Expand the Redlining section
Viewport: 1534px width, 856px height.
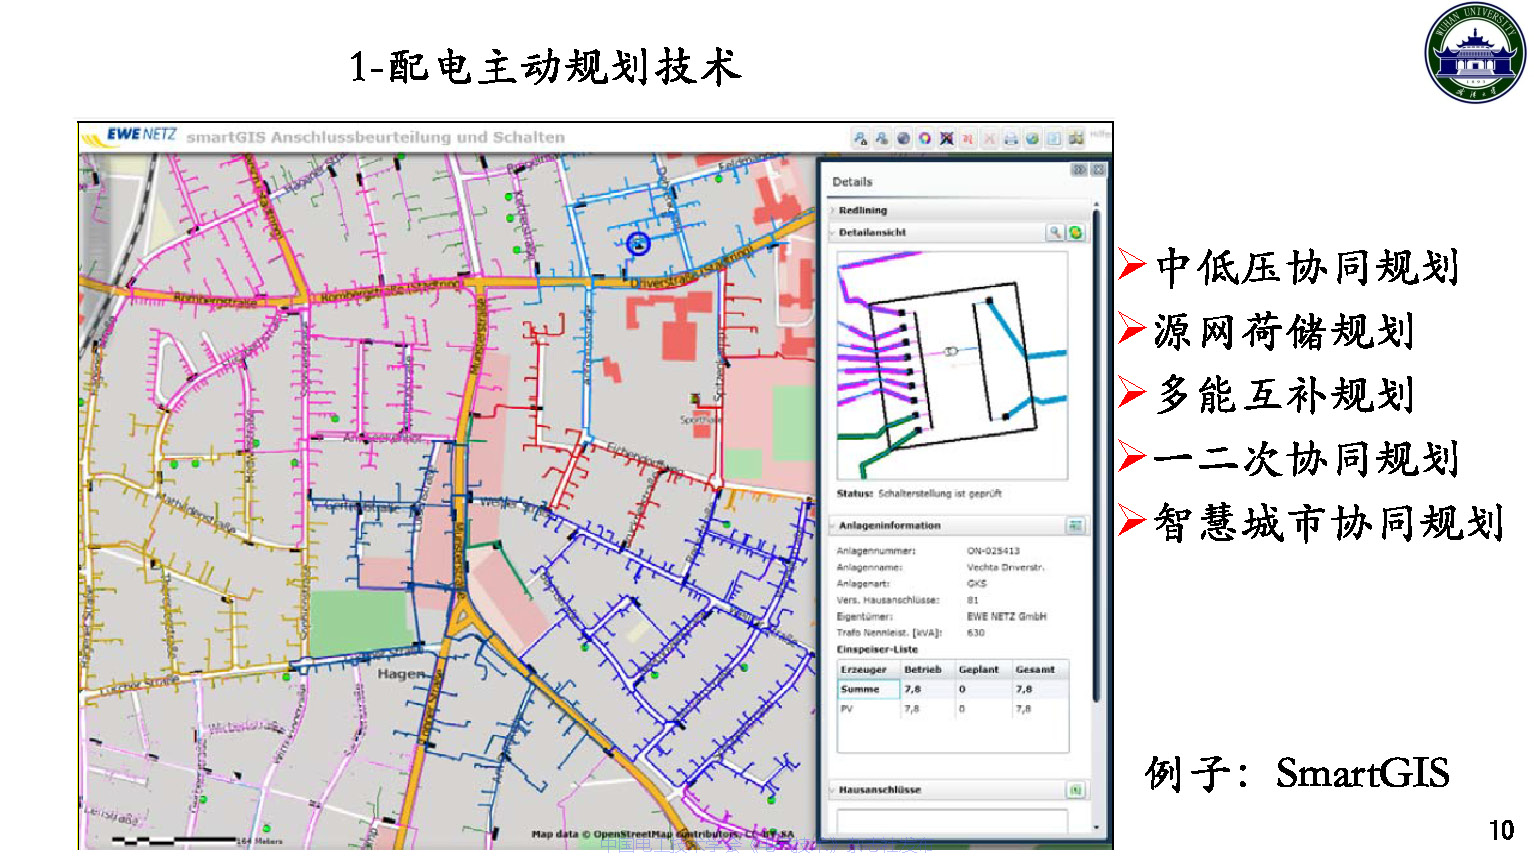click(958, 210)
